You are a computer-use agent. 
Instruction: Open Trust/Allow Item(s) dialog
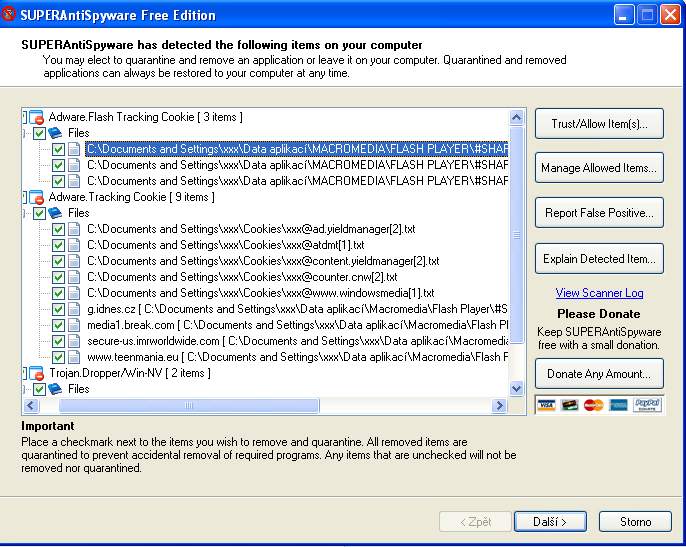point(599,124)
